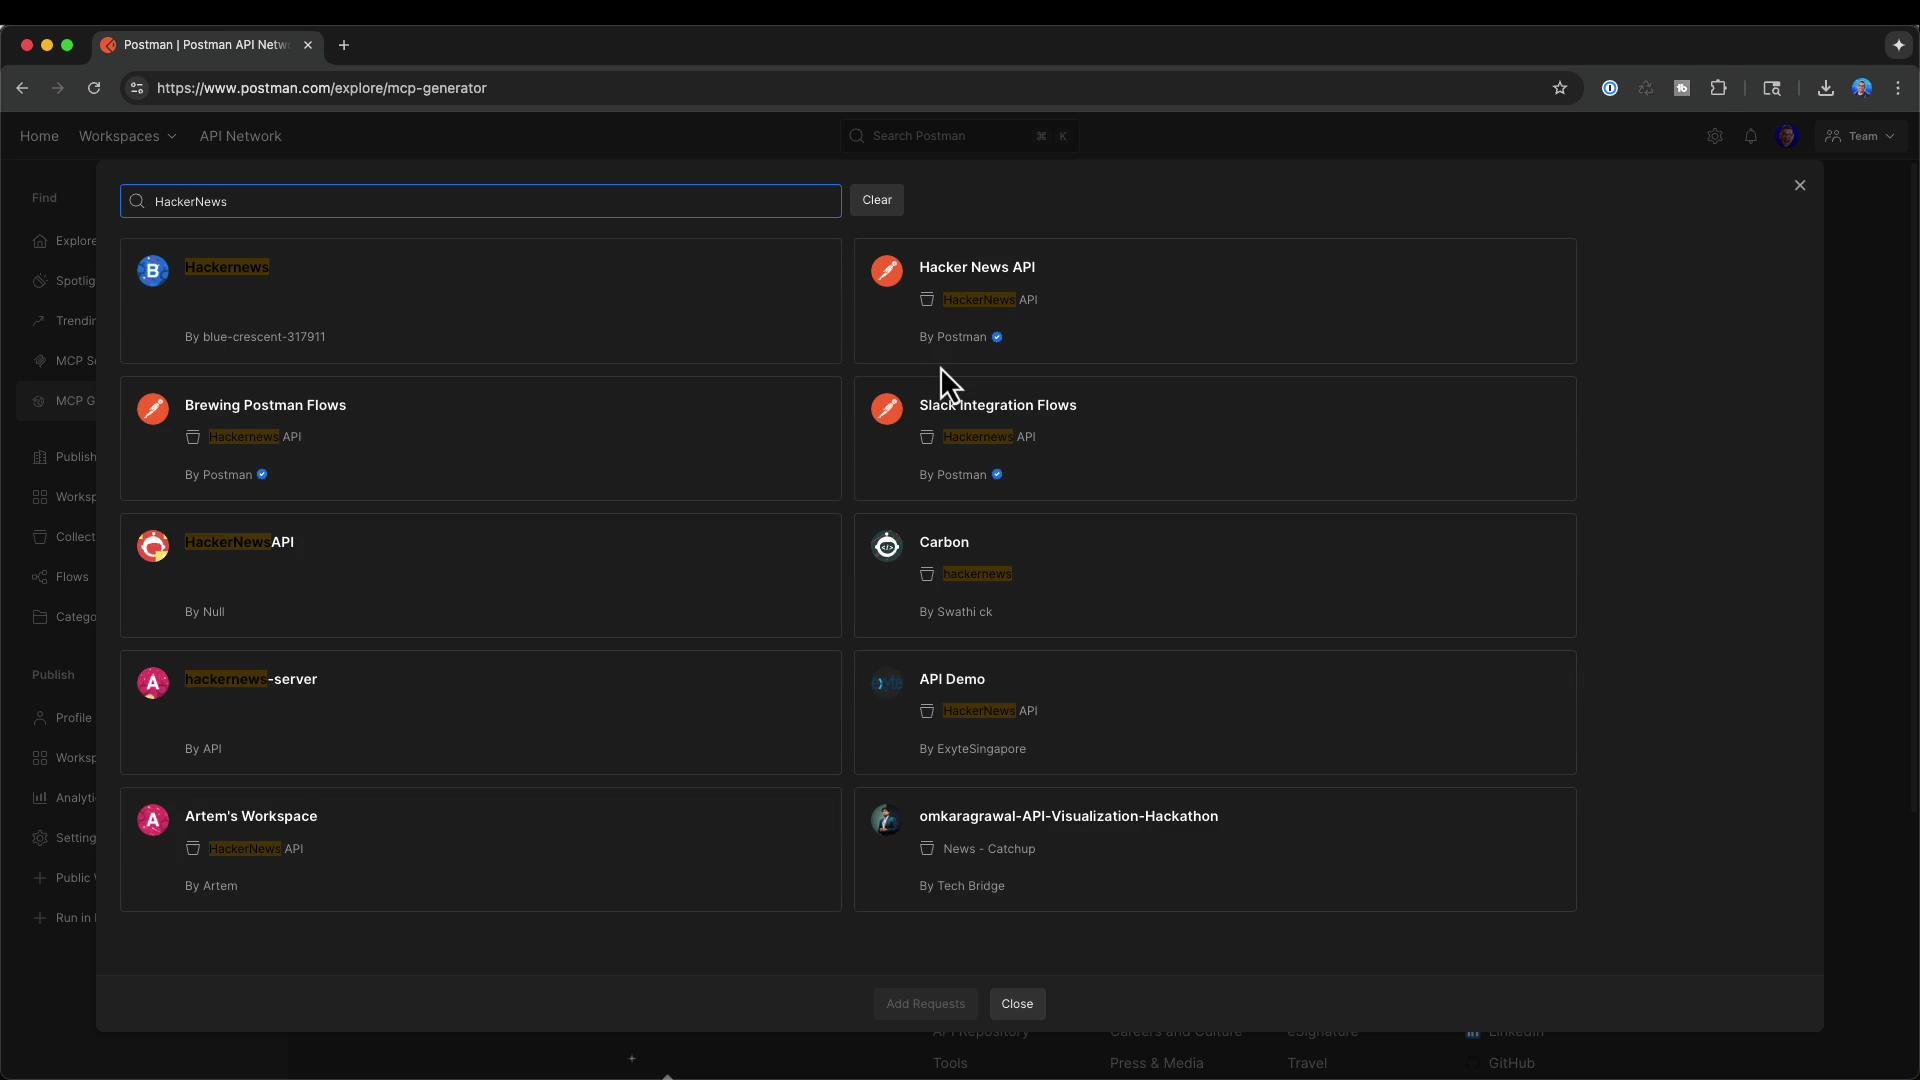This screenshot has width=1920, height=1080.
Task: Click the Search Postman field
Action: (959, 136)
